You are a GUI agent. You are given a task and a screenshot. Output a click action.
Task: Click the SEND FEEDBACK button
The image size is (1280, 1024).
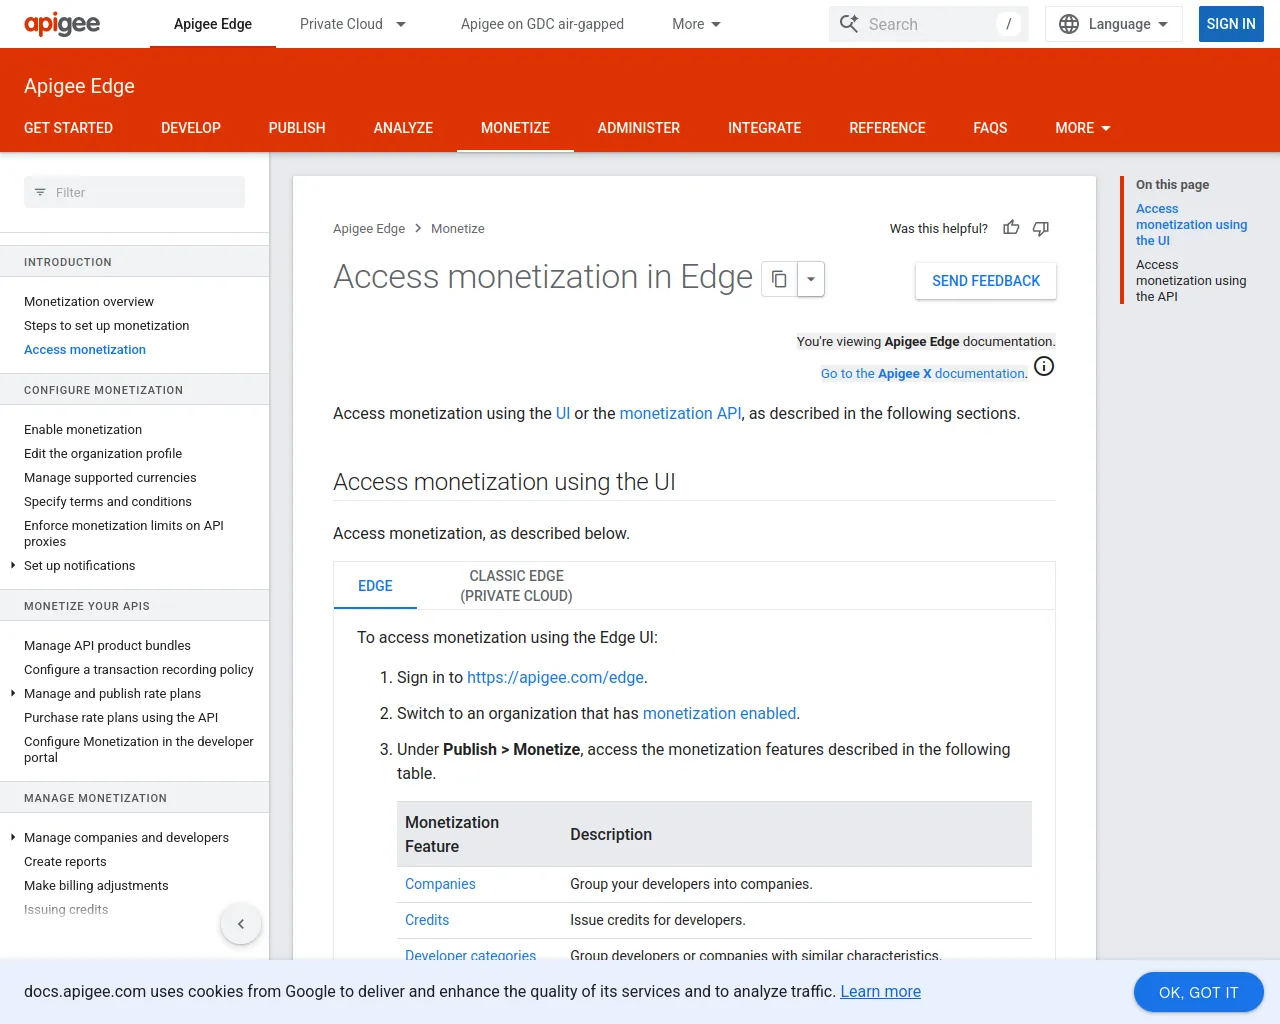pyautogui.click(x=986, y=281)
